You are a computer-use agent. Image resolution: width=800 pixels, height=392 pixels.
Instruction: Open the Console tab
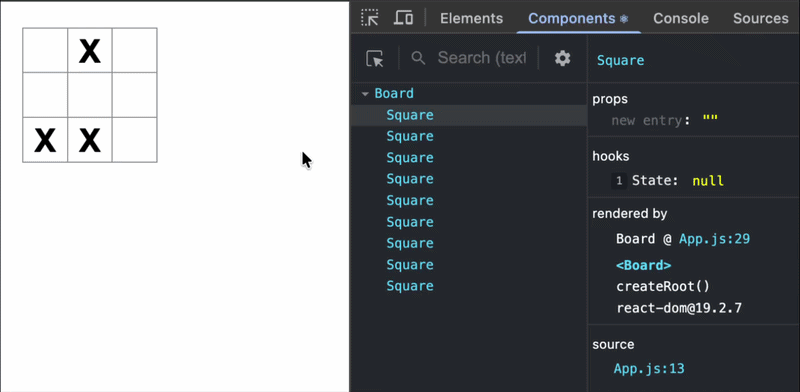tap(681, 18)
